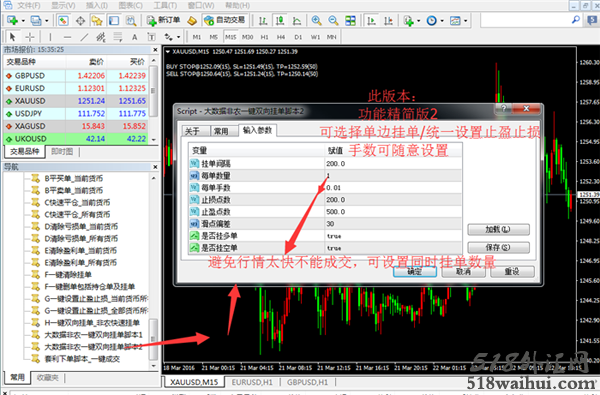This screenshot has height=395, width=600.
Task: Expand the new chart dropdown arrow
Action: tap(23, 20)
